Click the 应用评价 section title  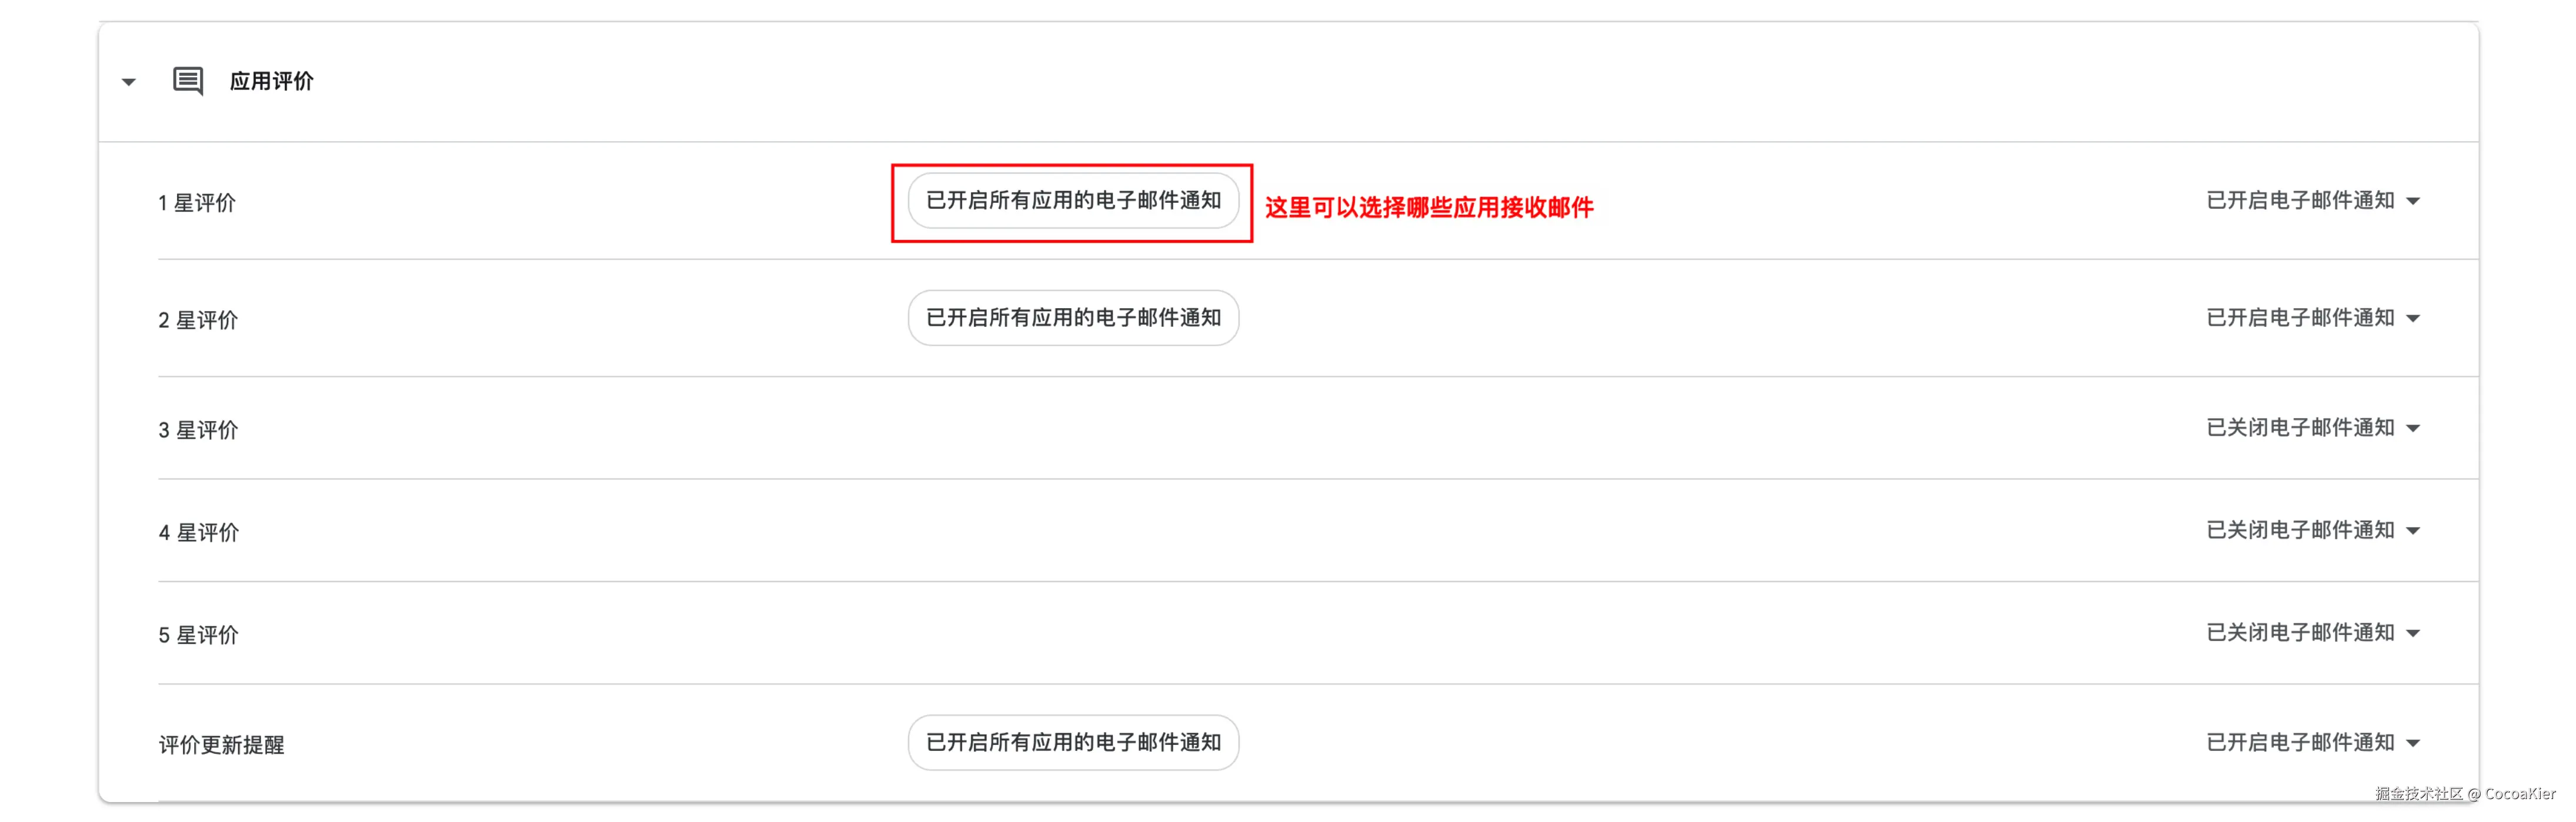tap(271, 81)
